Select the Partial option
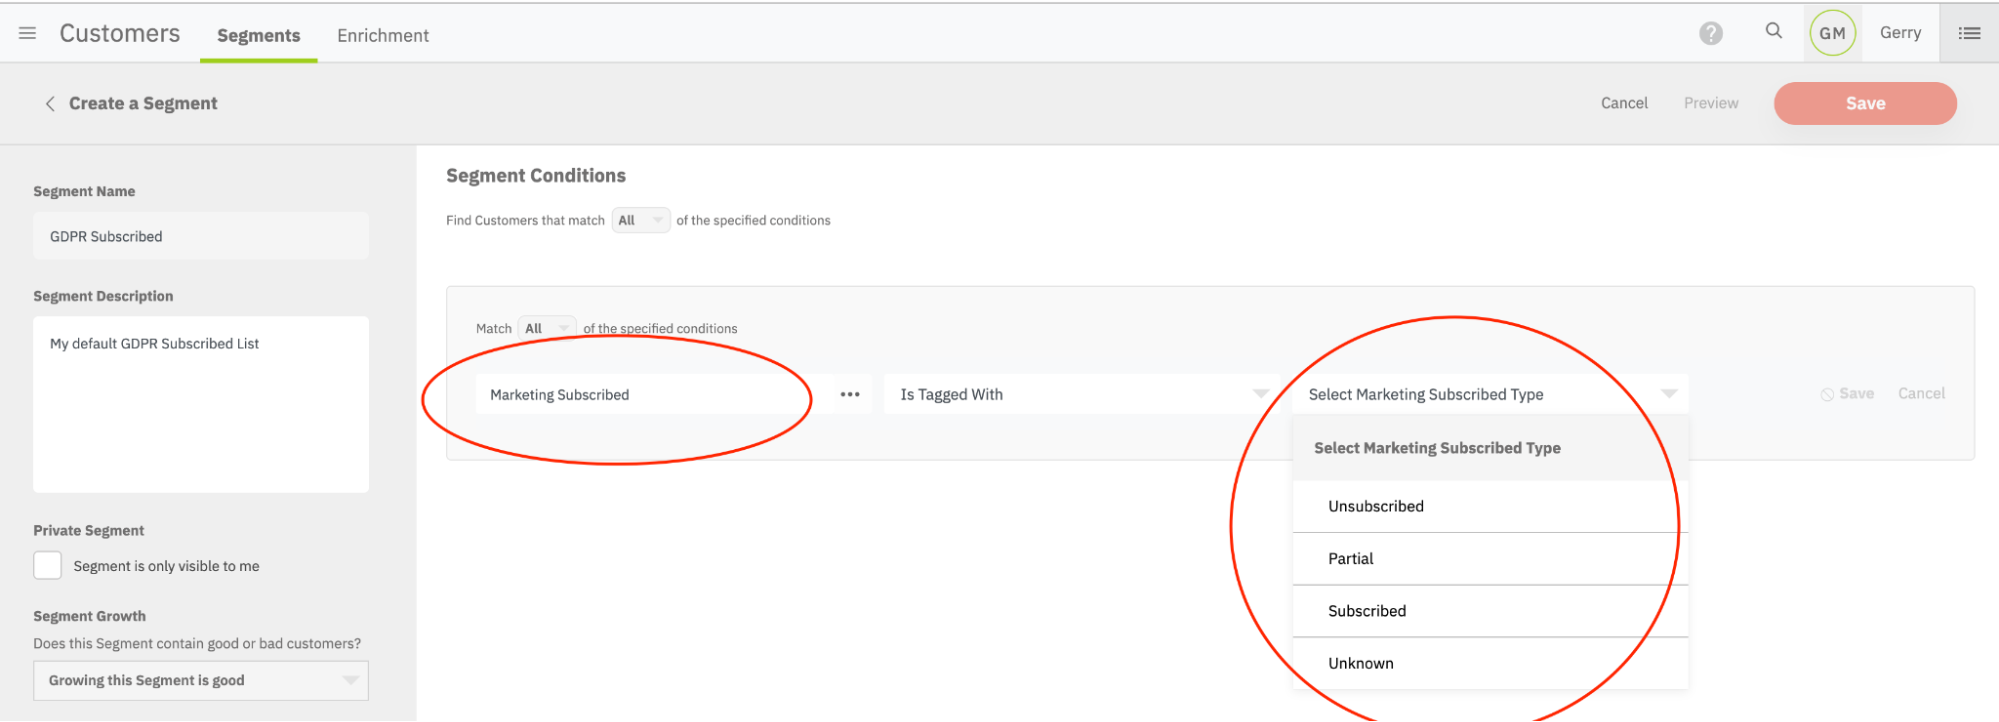This screenshot has width=1999, height=722. tap(1490, 559)
